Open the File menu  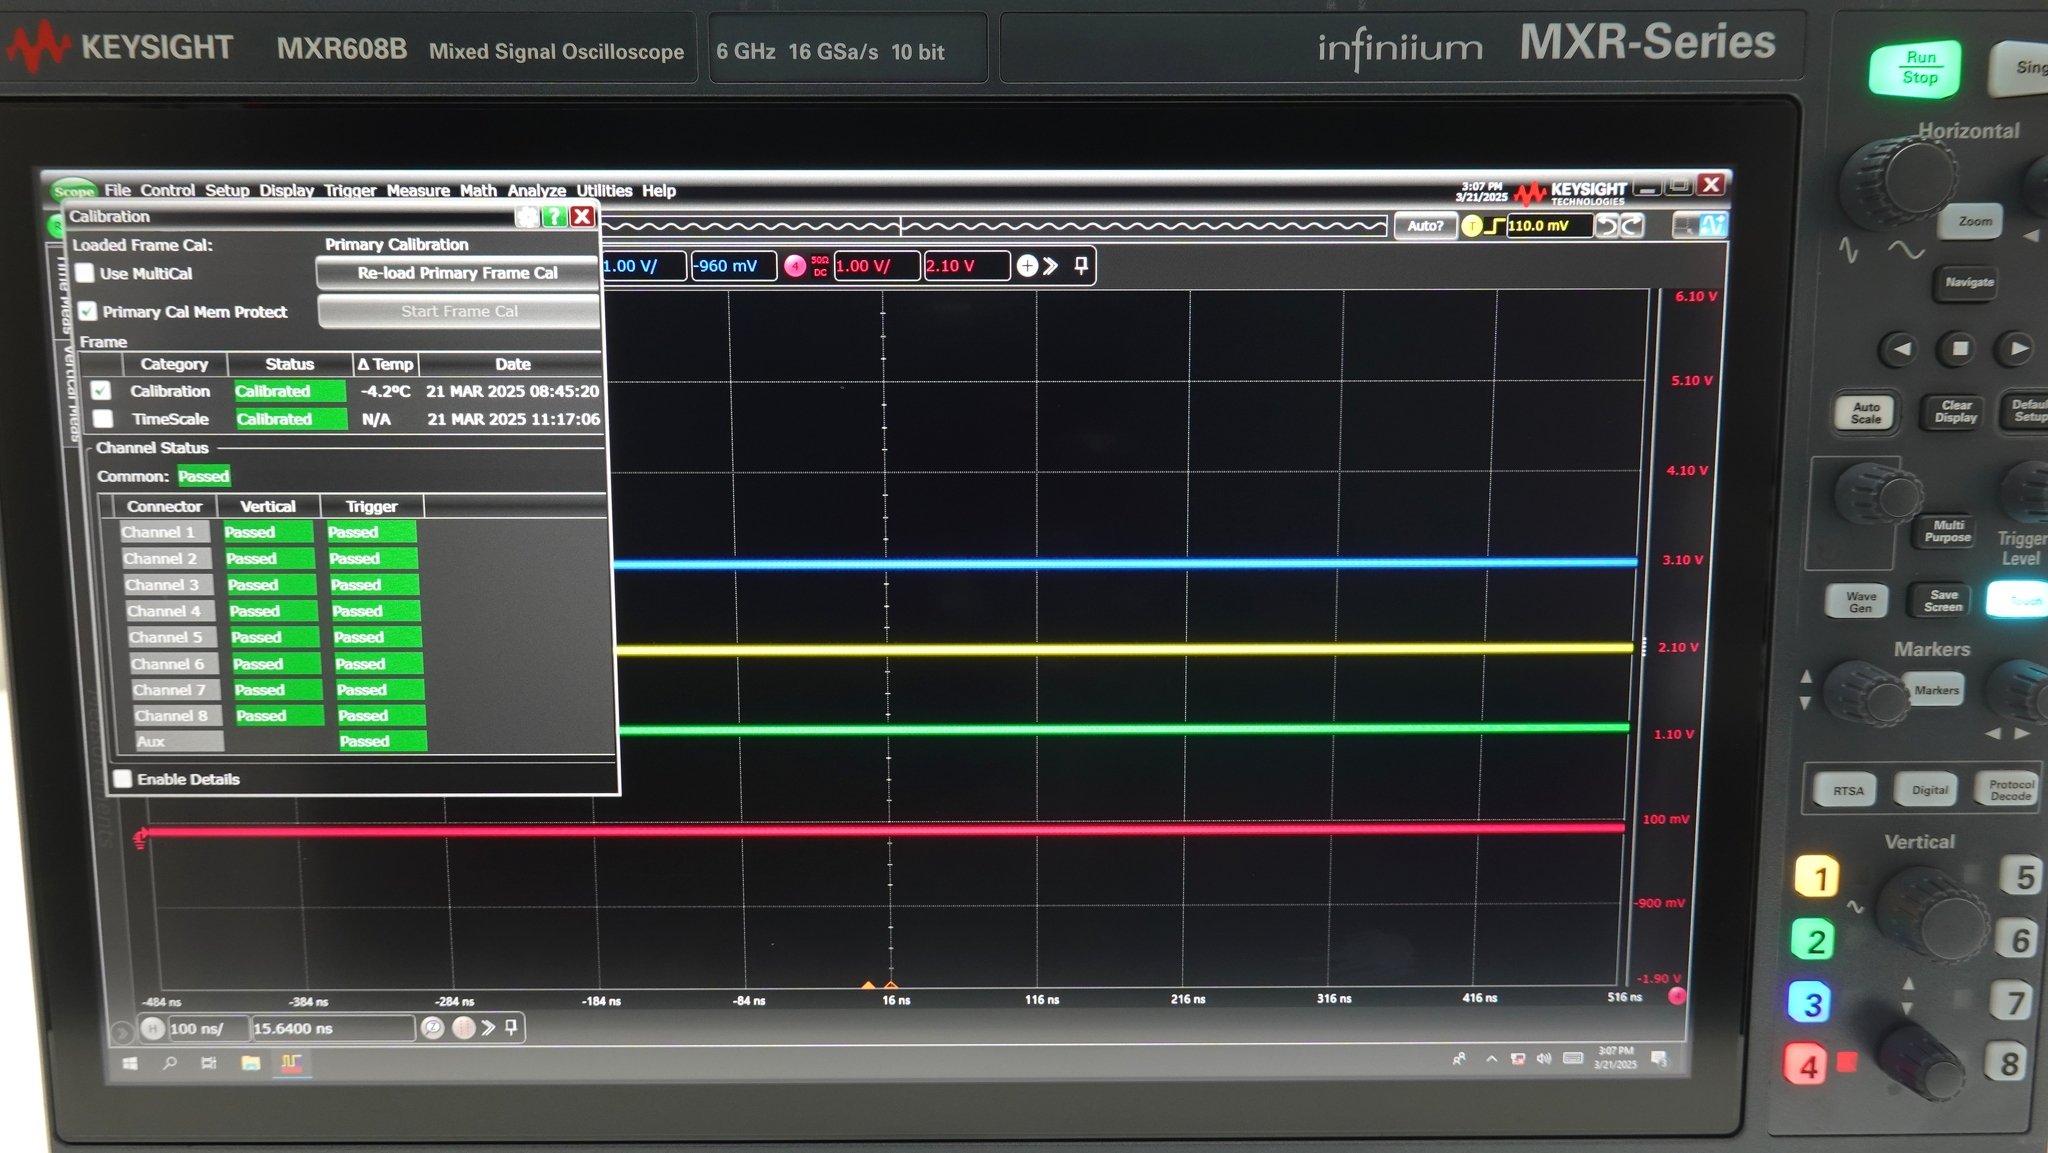coord(117,190)
